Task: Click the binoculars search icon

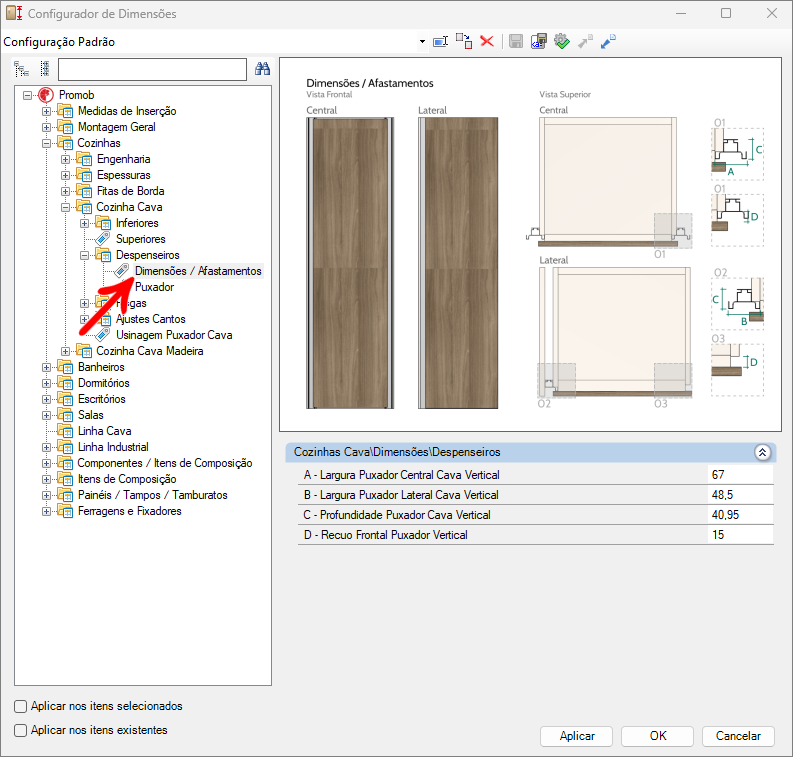Action: click(263, 69)
